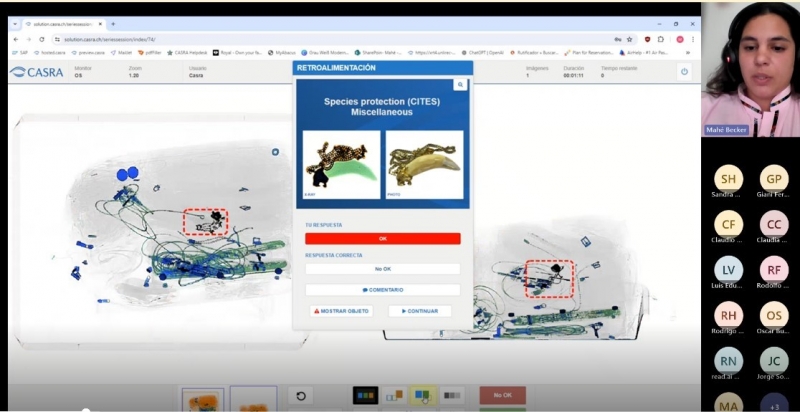Go back with the browser back arrow
800x412 pixels.
point(15,39)
